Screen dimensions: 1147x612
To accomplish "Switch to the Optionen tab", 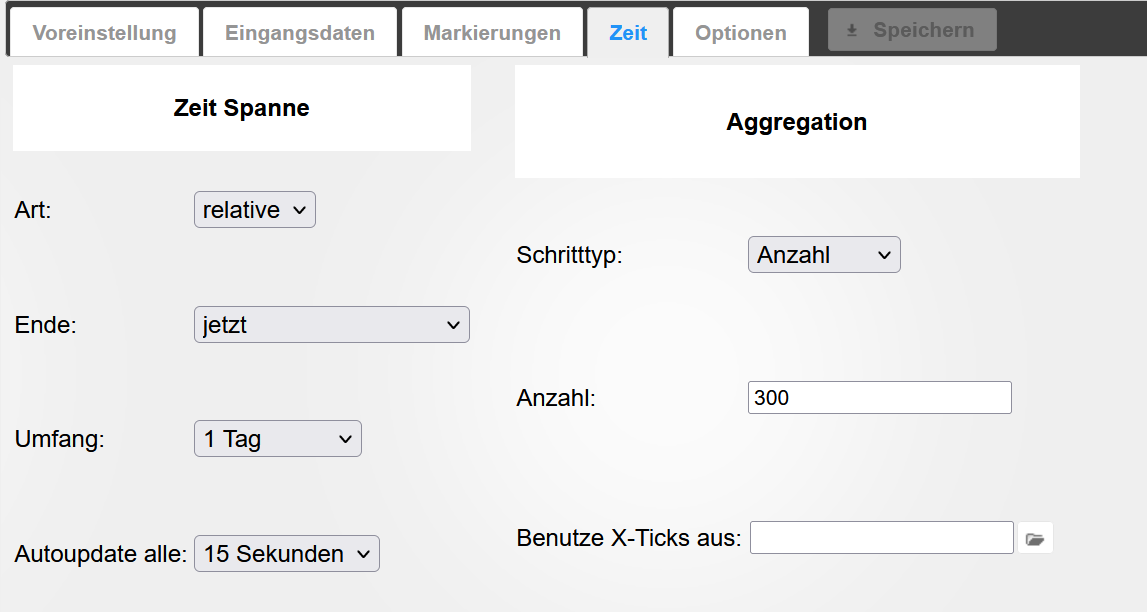I will point(741,33).
